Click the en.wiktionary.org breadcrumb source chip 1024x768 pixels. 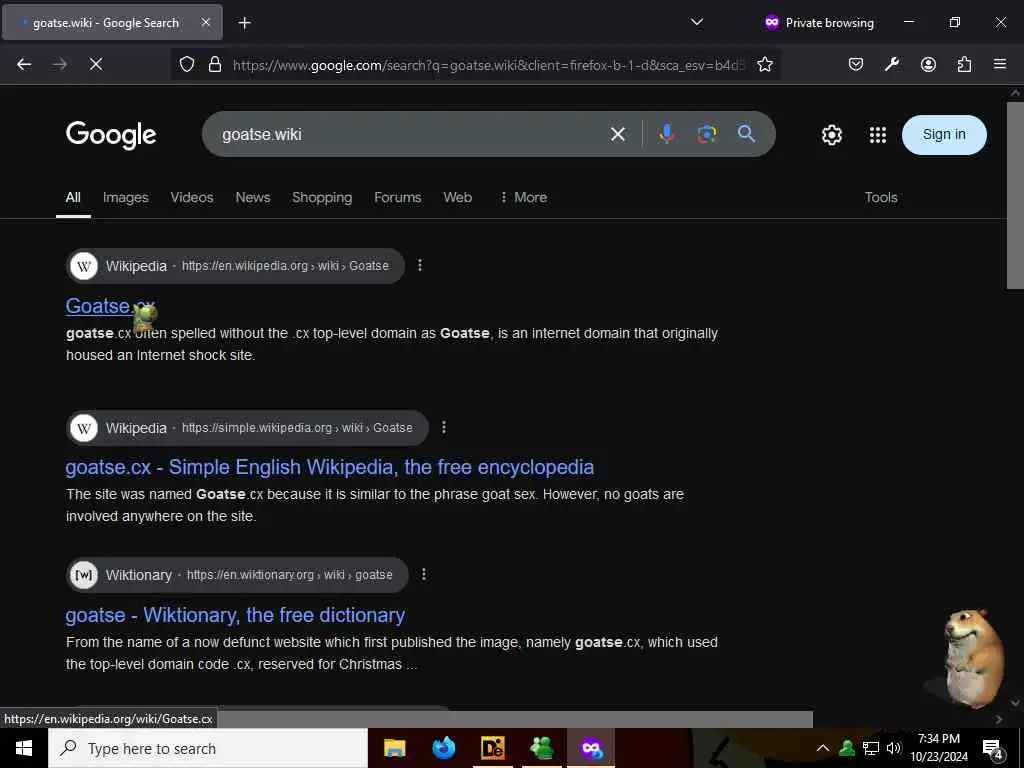(x=237, y=575)
